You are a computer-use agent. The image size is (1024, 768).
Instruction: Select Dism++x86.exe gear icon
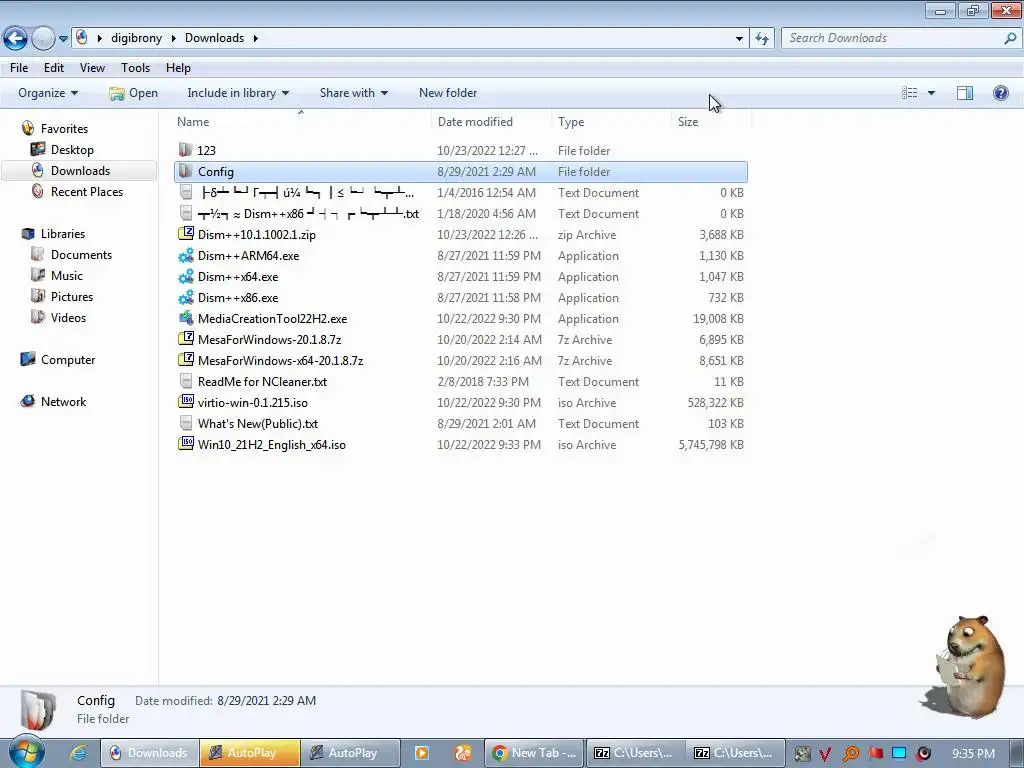tap(186, 297)
